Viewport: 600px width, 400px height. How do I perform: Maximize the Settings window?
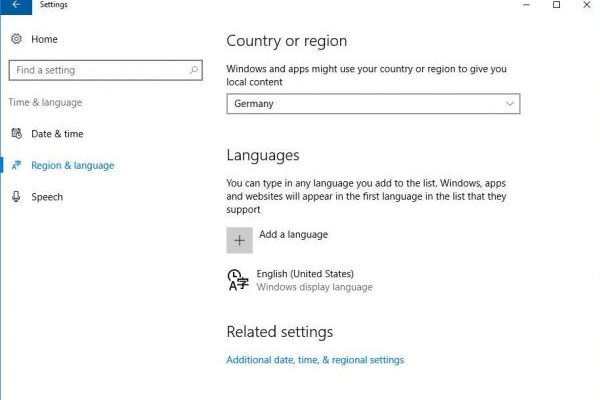(557, 5)
